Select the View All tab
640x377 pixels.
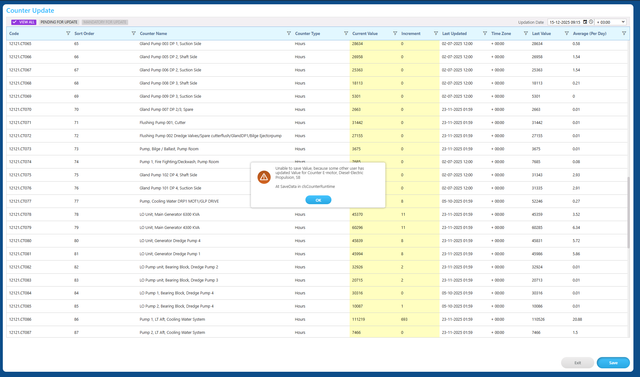[x=24, y=22]
